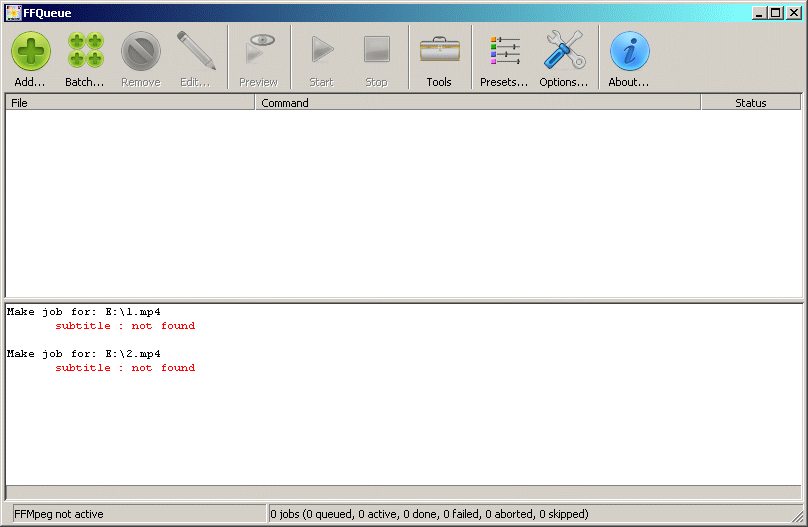
Task: Maximize the FFQueue window
Action: tap(776, 13)
